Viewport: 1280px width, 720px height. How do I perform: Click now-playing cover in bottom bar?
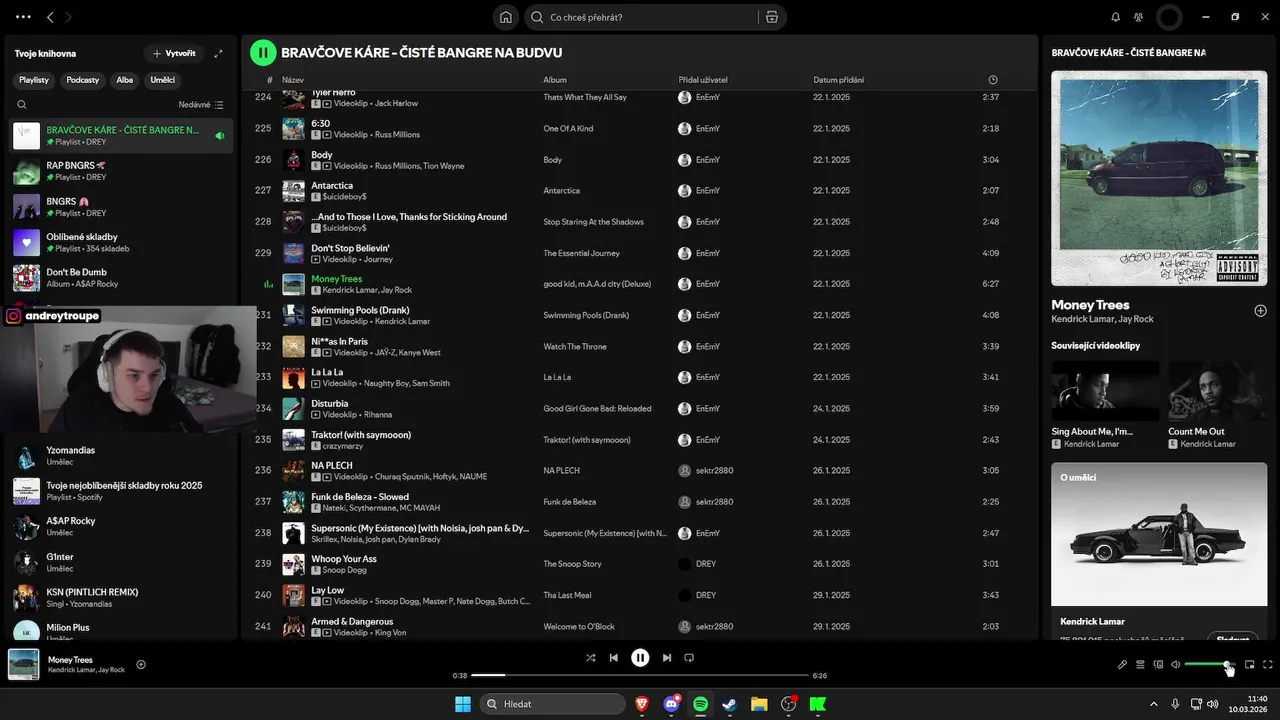point(24,664)
